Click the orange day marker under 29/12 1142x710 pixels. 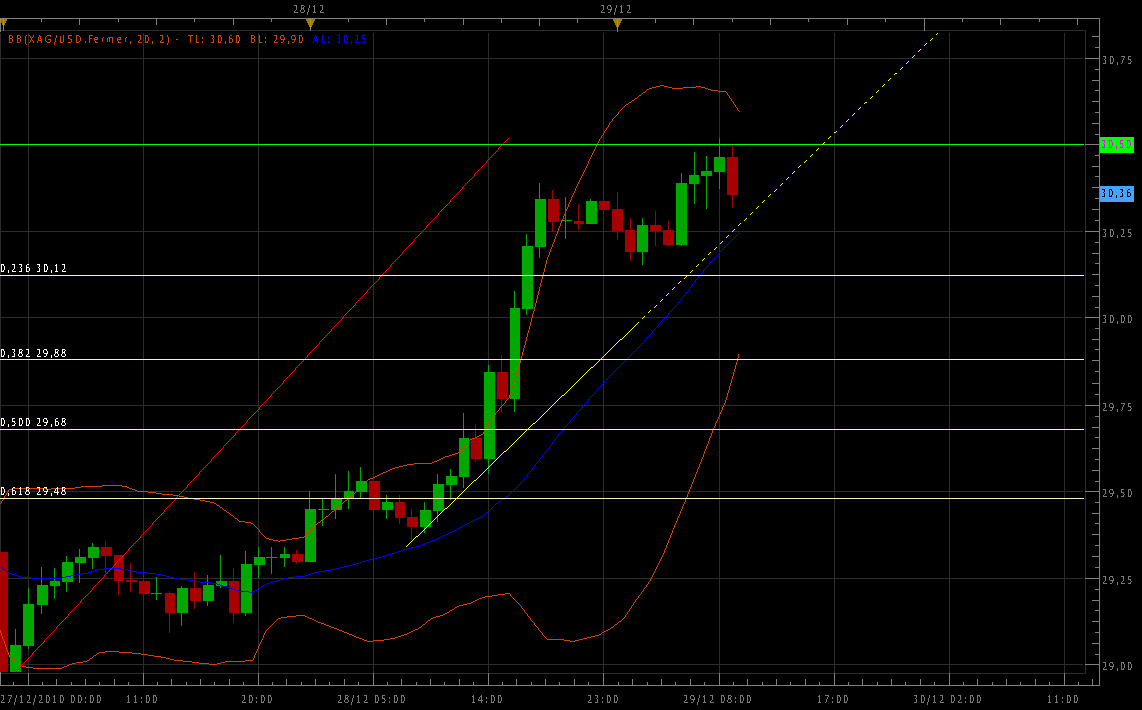(x=617, y=23)
